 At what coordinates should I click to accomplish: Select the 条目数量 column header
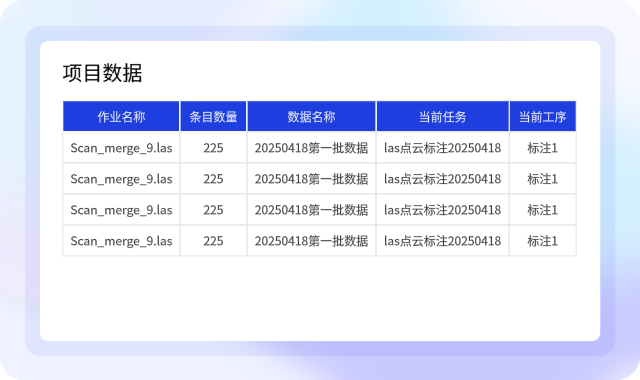coord(213,117)
